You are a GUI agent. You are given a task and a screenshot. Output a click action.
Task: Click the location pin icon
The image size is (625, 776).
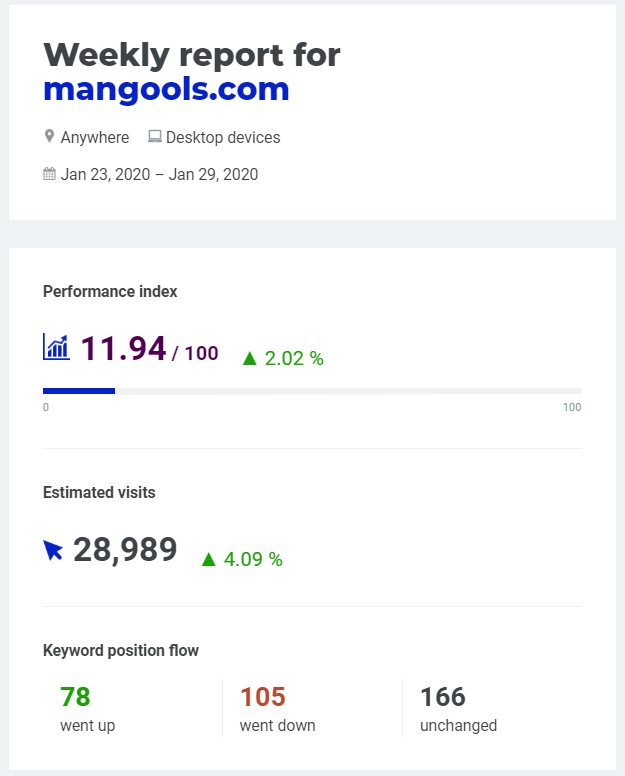[x=49, y=136]
